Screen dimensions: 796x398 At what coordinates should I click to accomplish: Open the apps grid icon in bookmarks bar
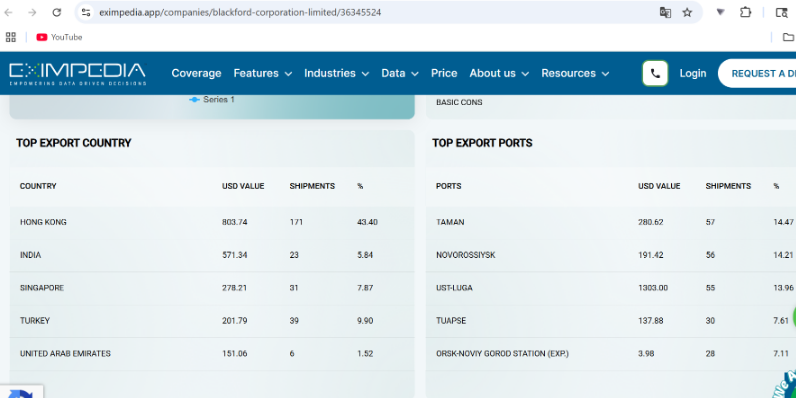(x=11, y=37)
